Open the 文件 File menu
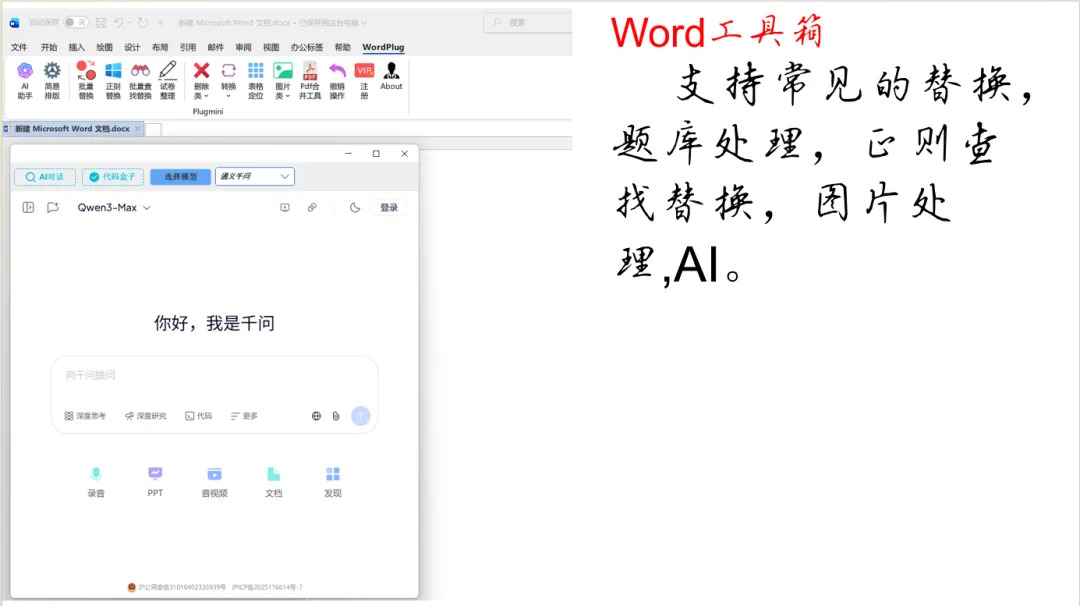 tap(19, 48)
